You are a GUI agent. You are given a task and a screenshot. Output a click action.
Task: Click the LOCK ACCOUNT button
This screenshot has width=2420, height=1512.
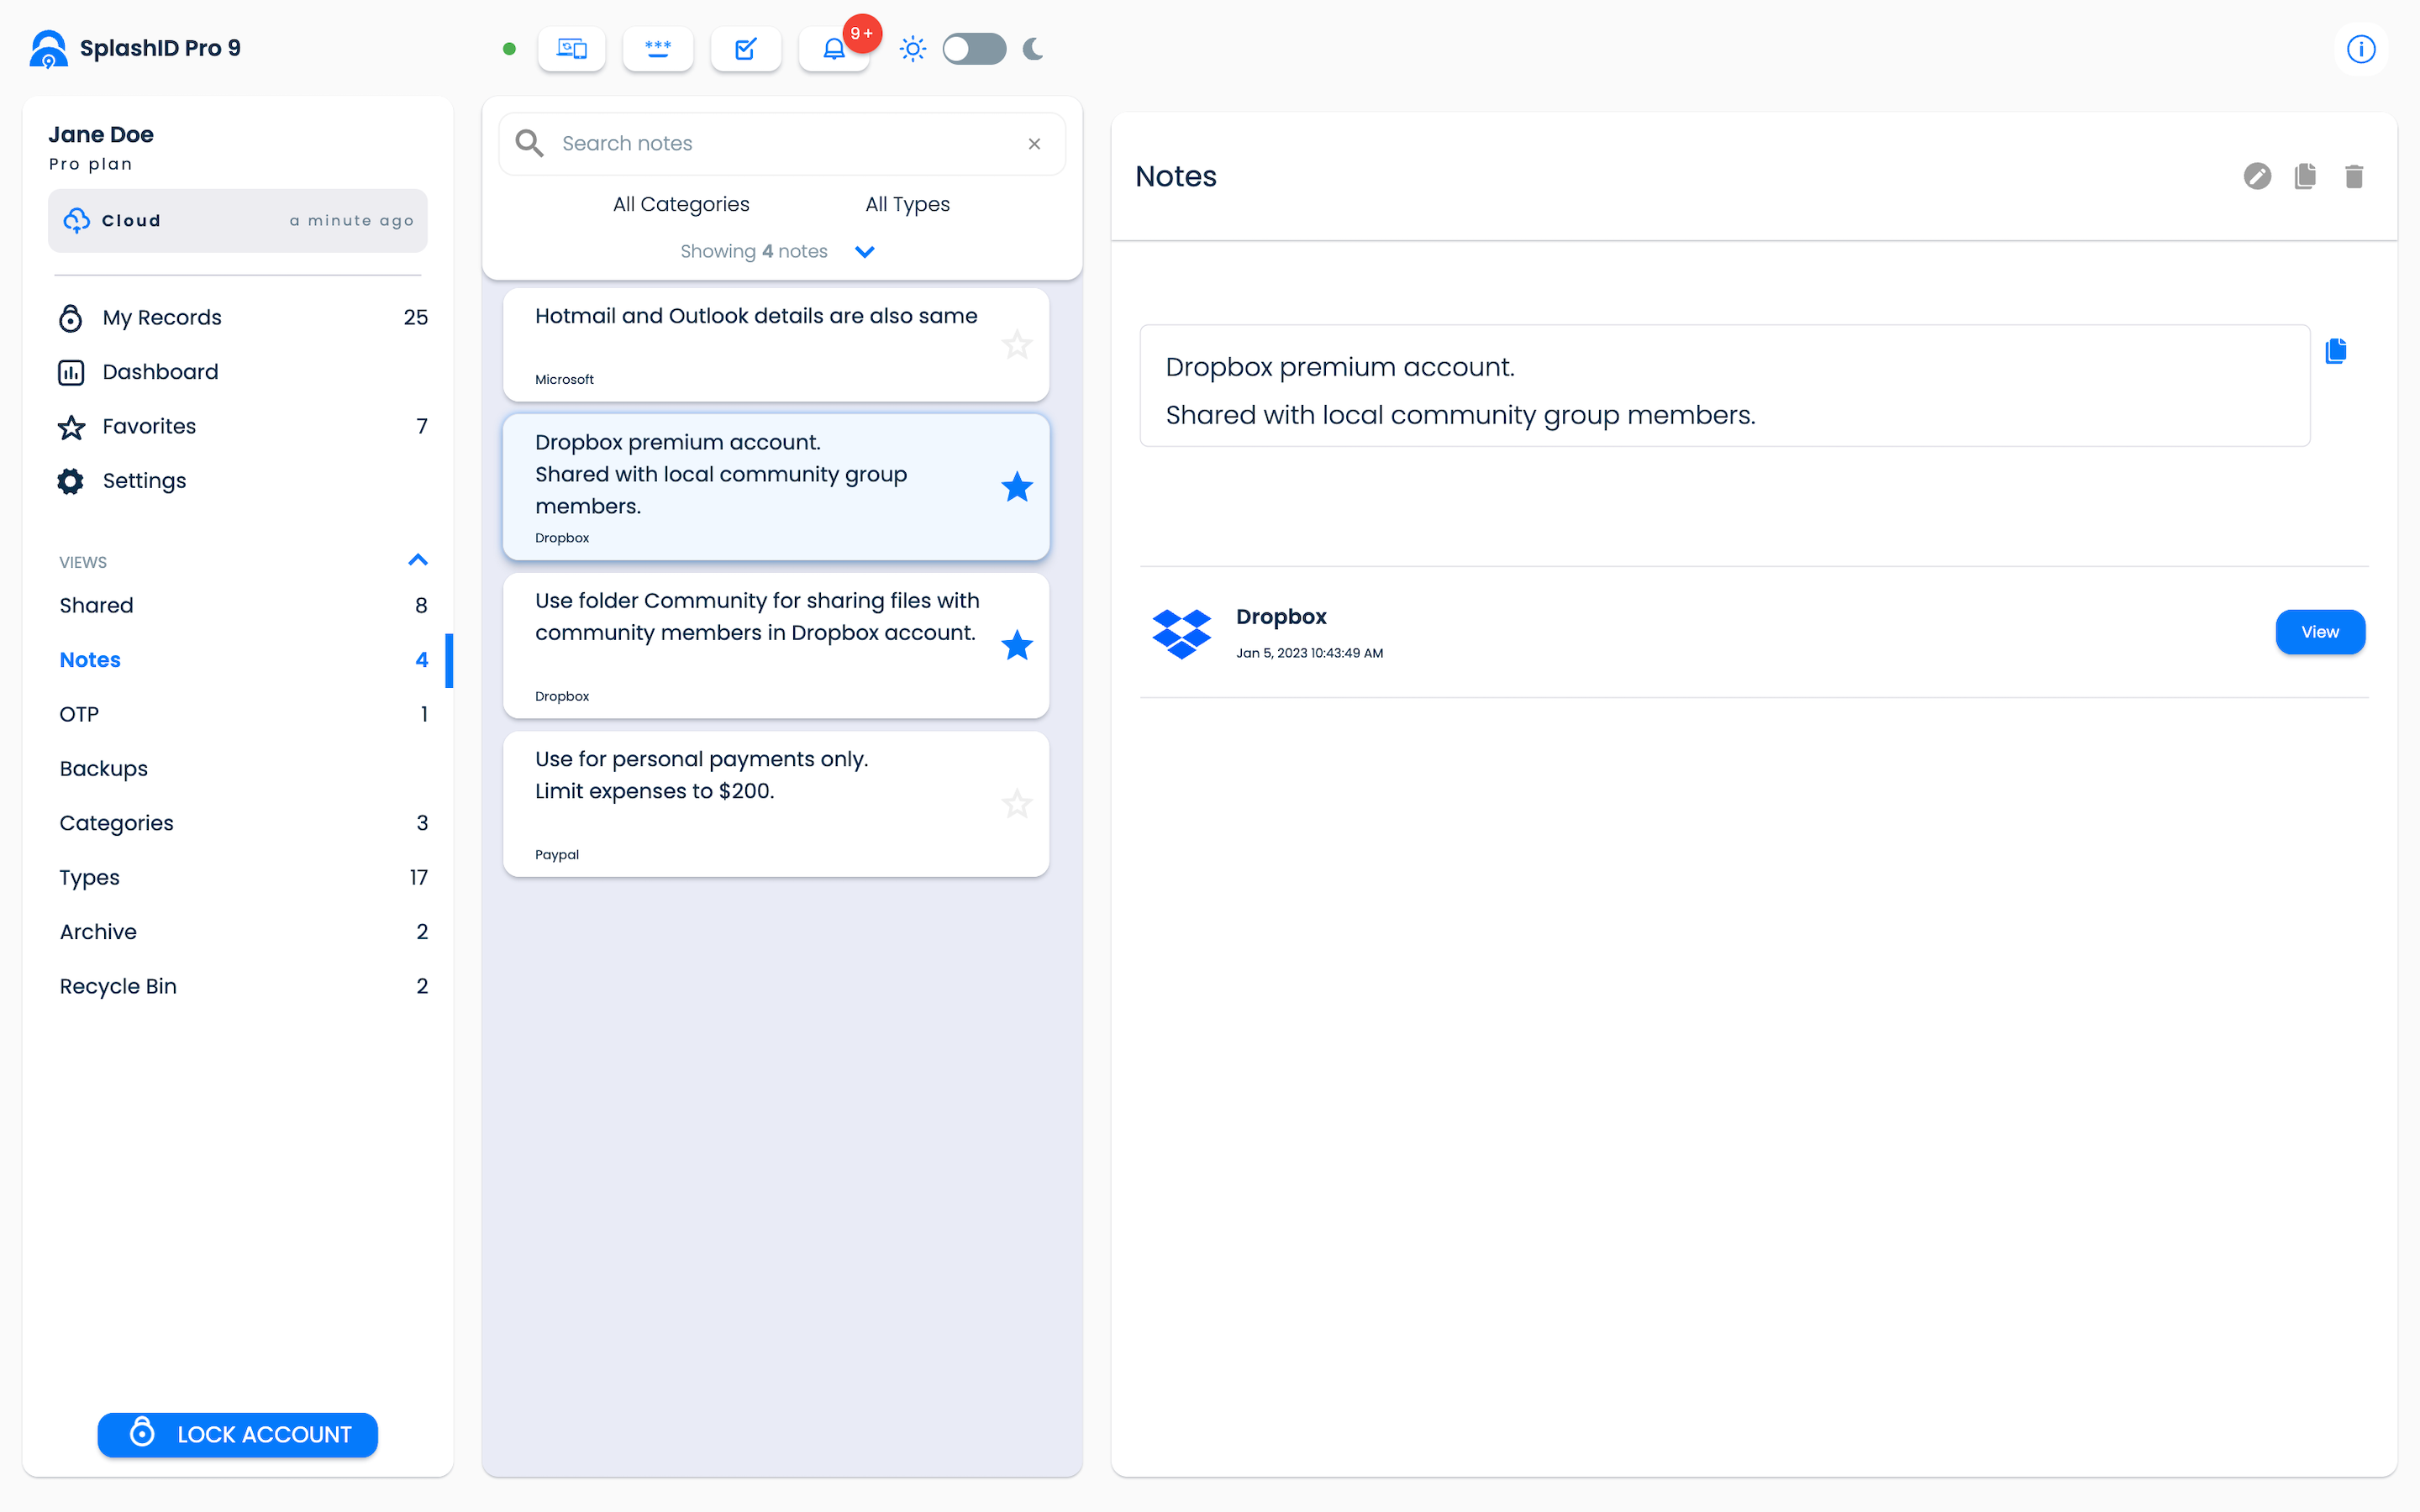point(238,1435)
